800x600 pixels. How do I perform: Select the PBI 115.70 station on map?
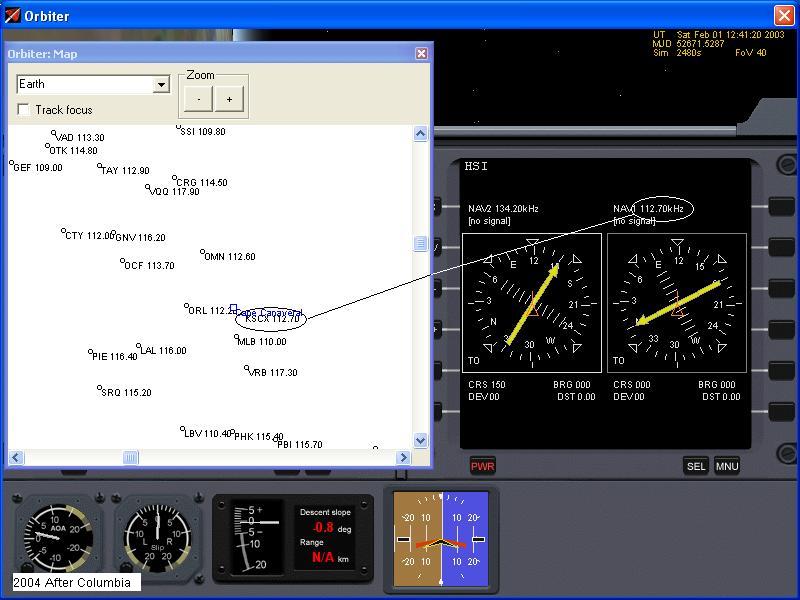pos(298,444)
